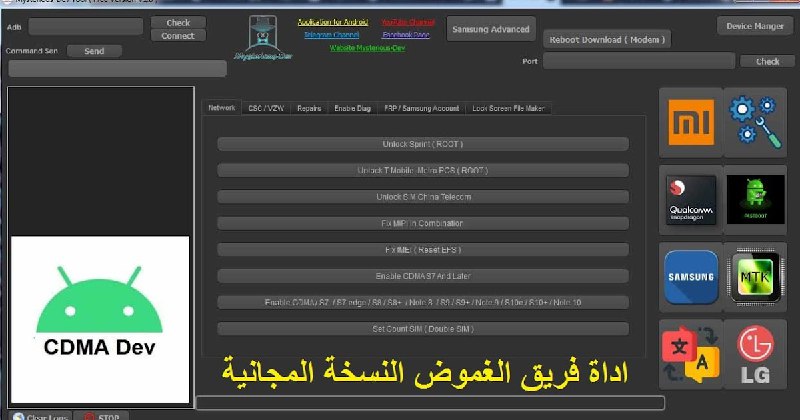Click the Command Sen text field

[117, 68]
